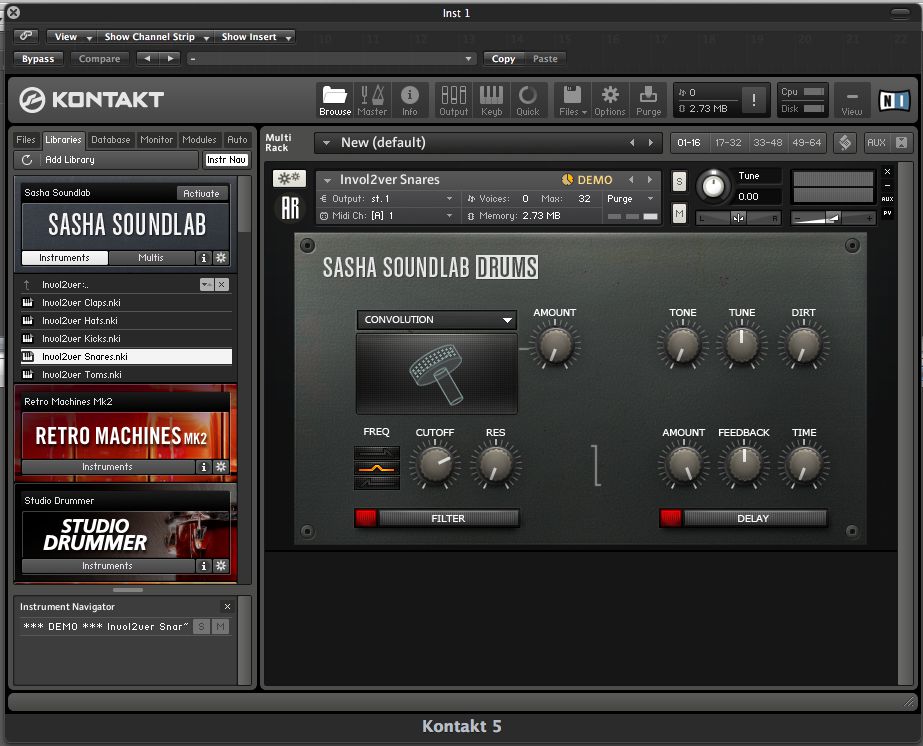Switch to the Database tab
923x746 pixels.
111,140
